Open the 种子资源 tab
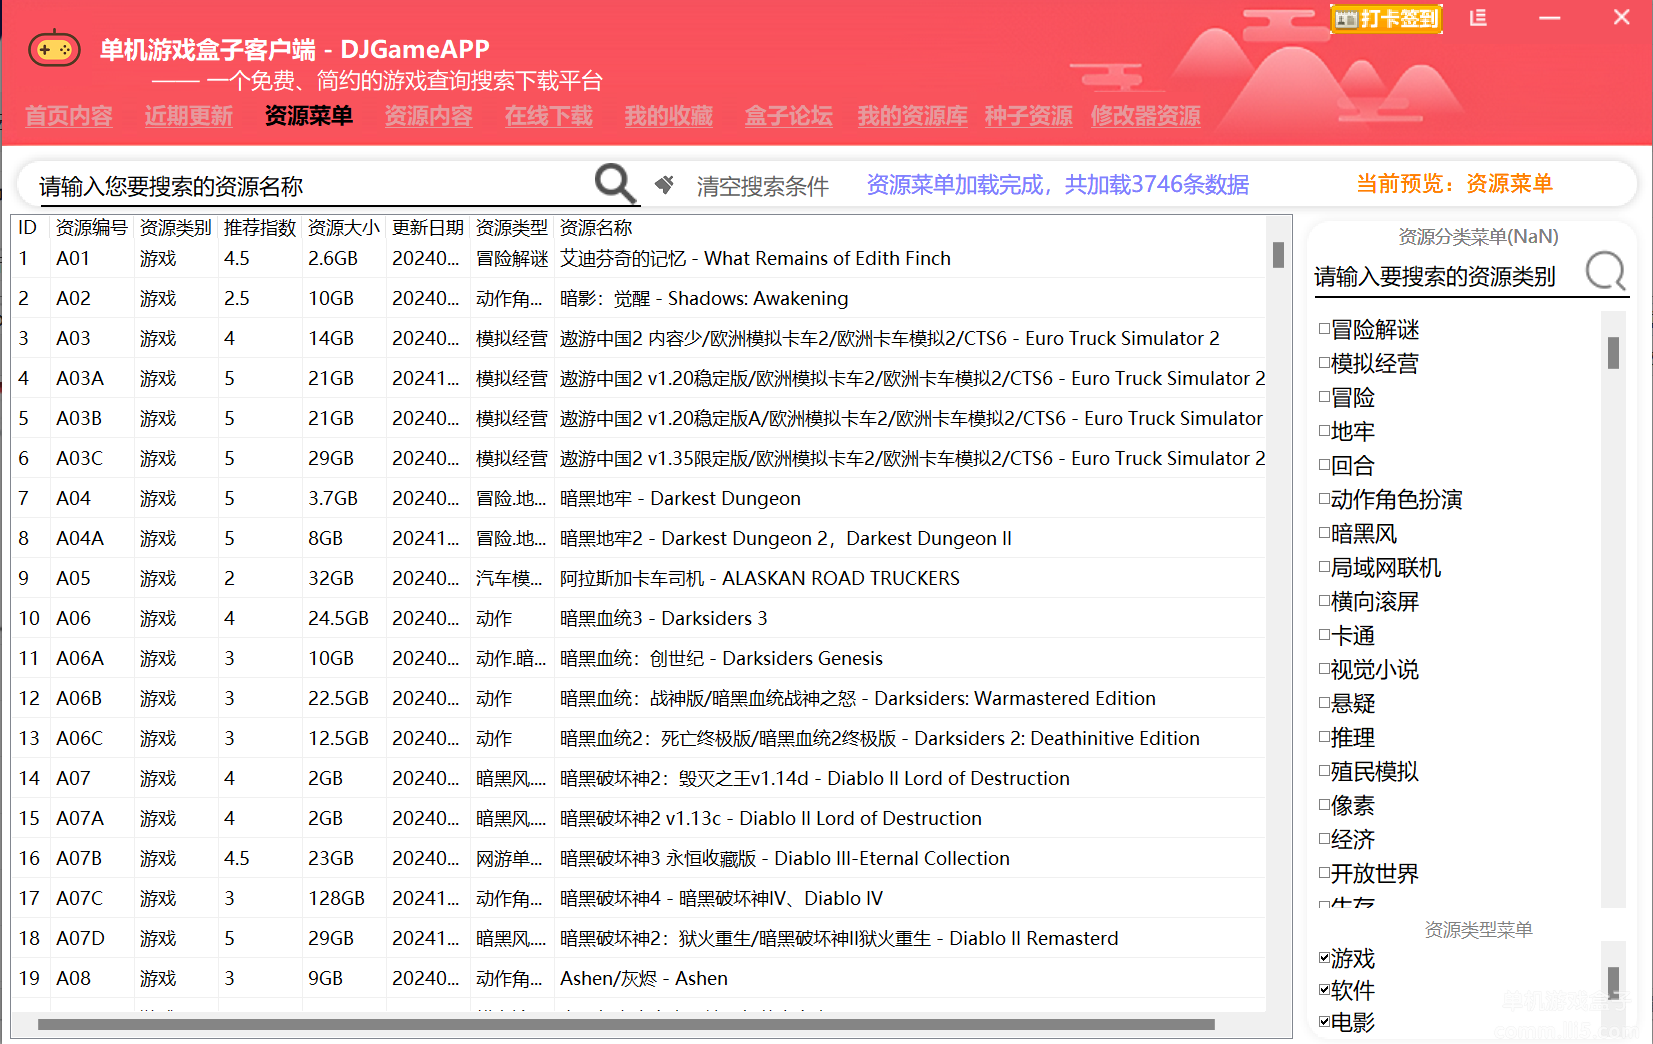 pos(1028,116)
